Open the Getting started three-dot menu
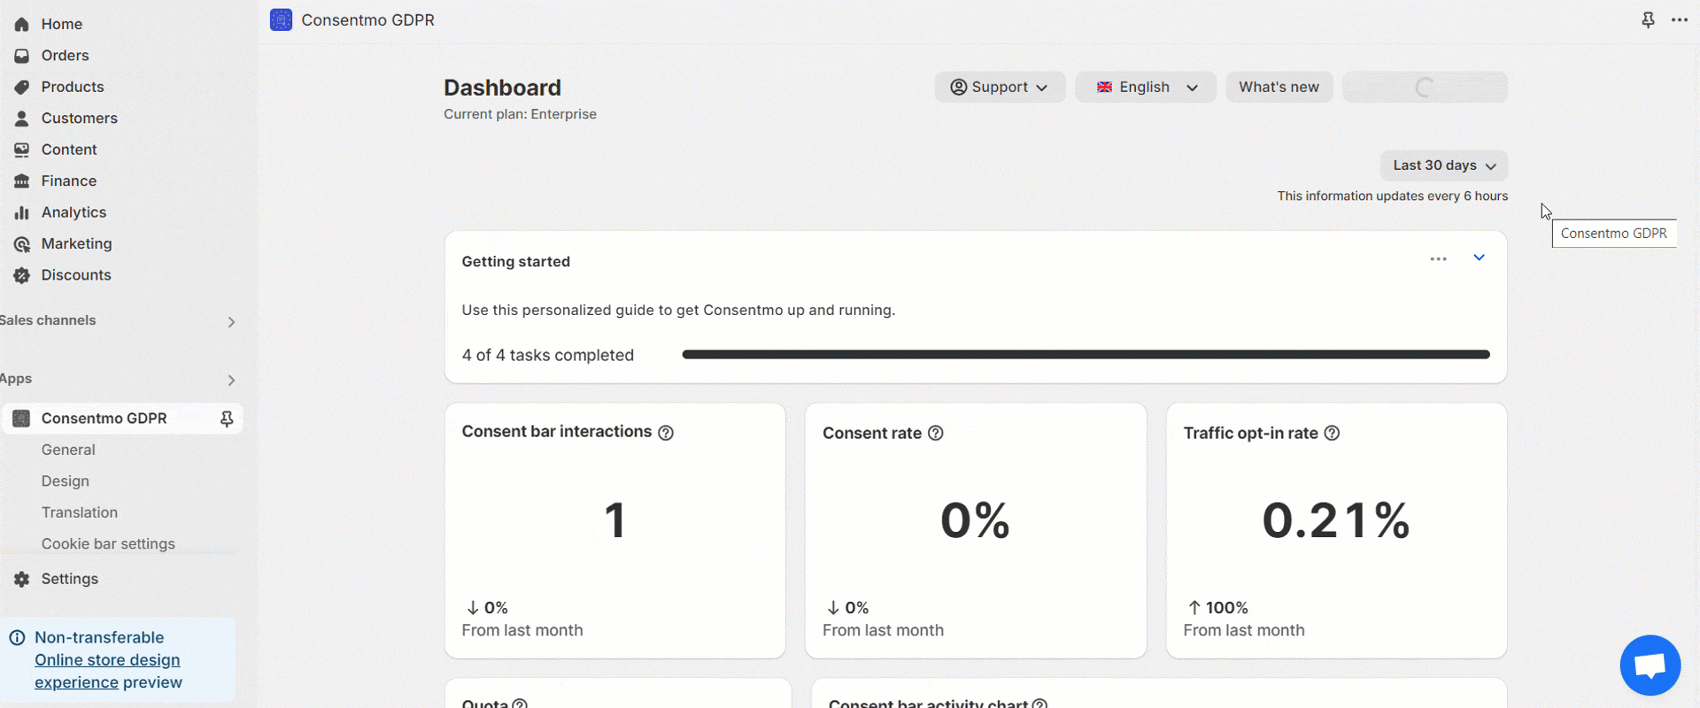This screenshot has width=1700, height=708. [x=1438, y=259]
